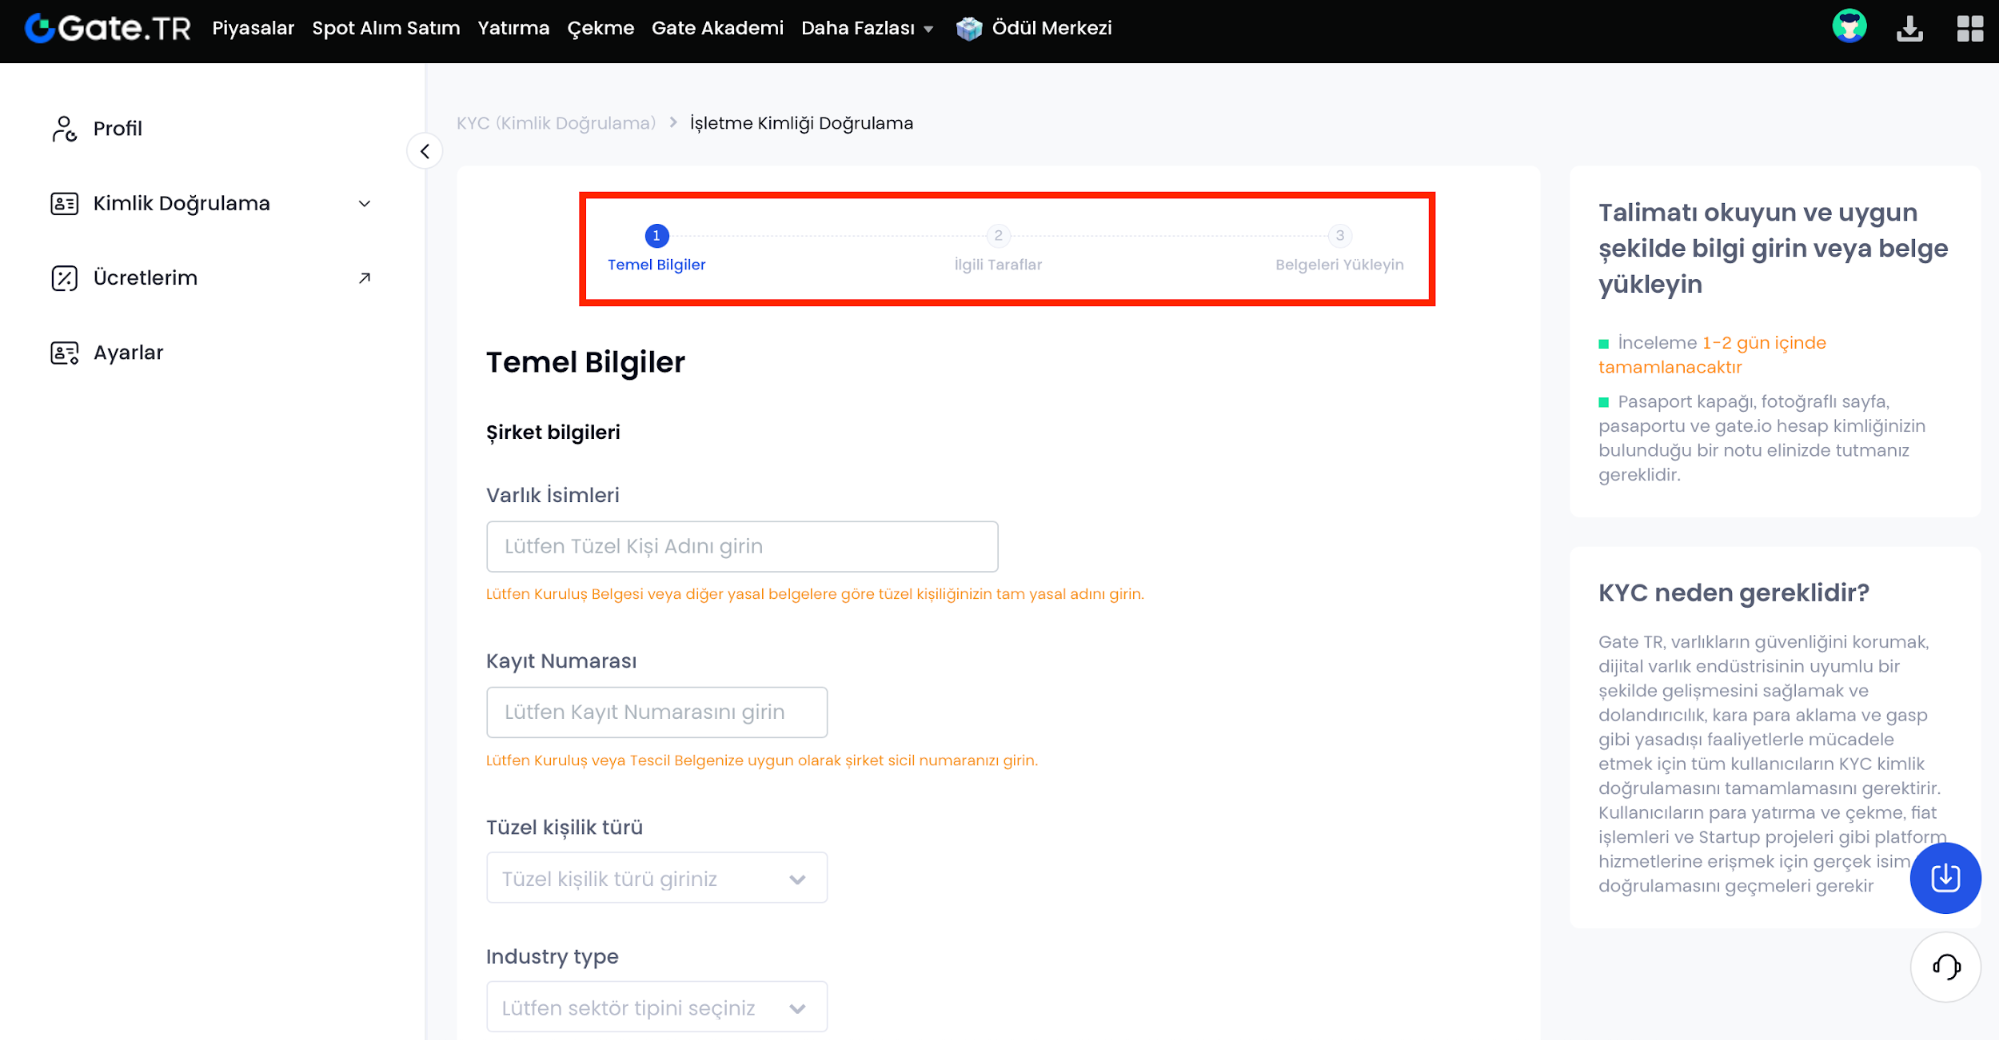The height and width of the screenshot is (1041, 1999).
Task: Open Profil in the sidebar
Action: coord(117,128)
